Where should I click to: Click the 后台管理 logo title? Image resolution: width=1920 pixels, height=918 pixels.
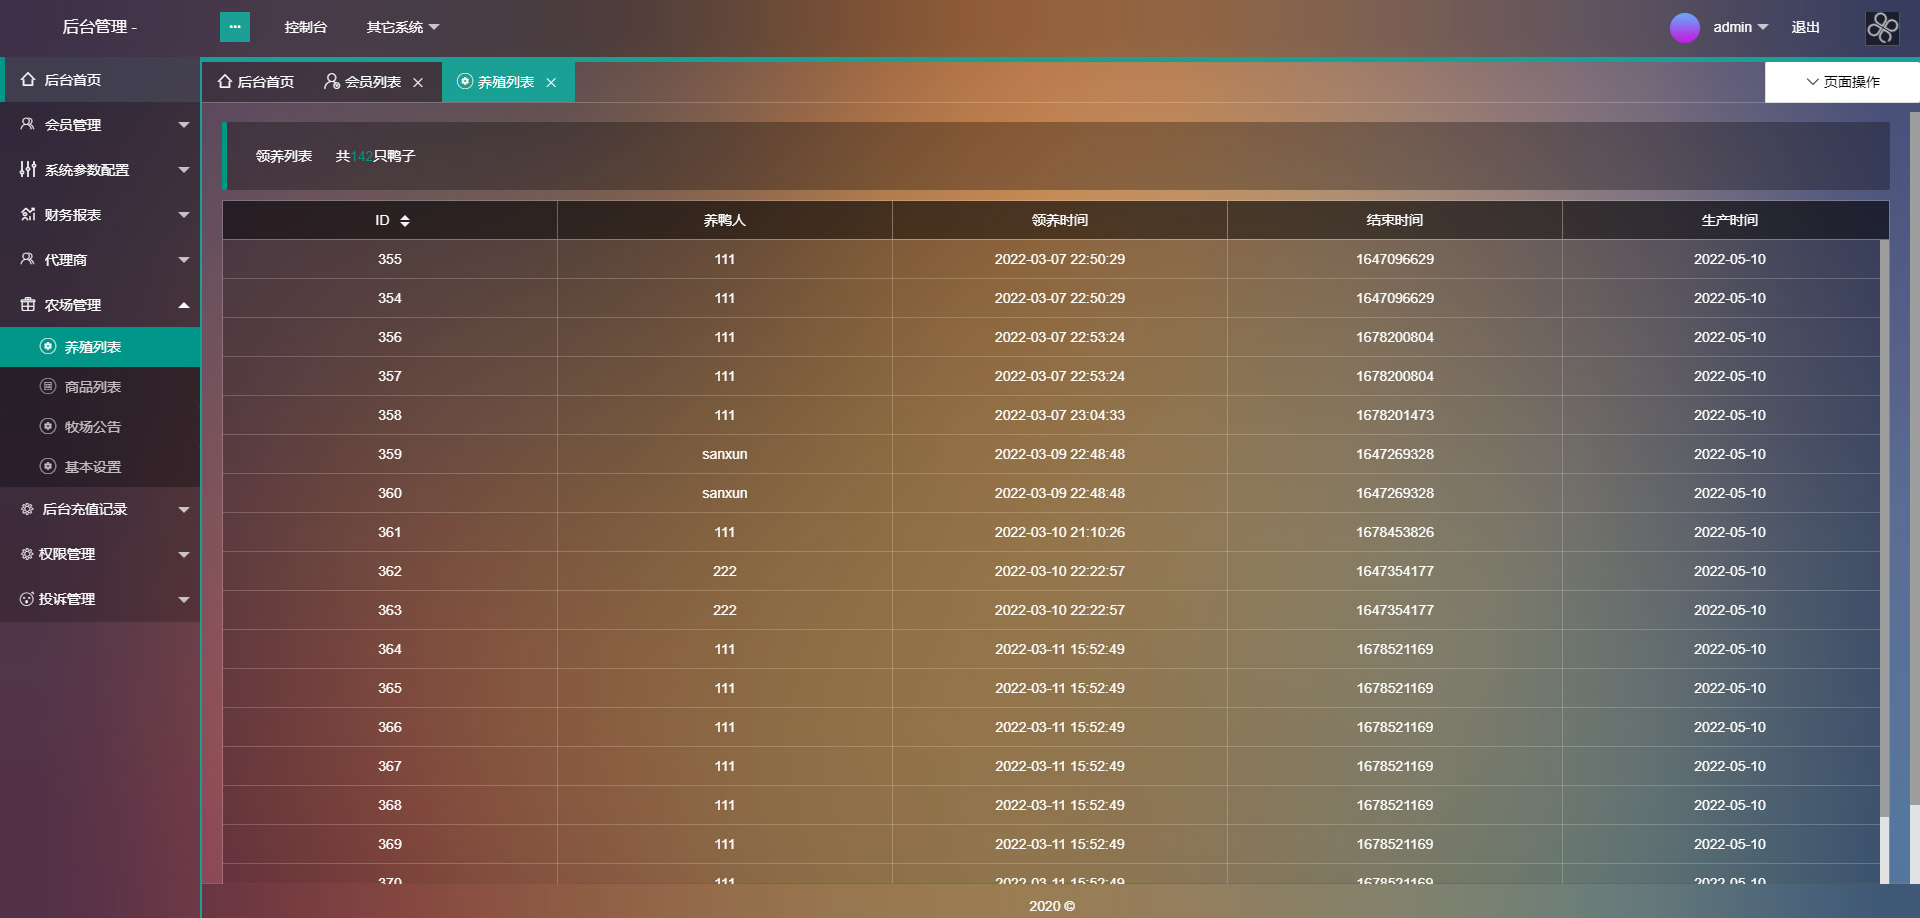100,27
